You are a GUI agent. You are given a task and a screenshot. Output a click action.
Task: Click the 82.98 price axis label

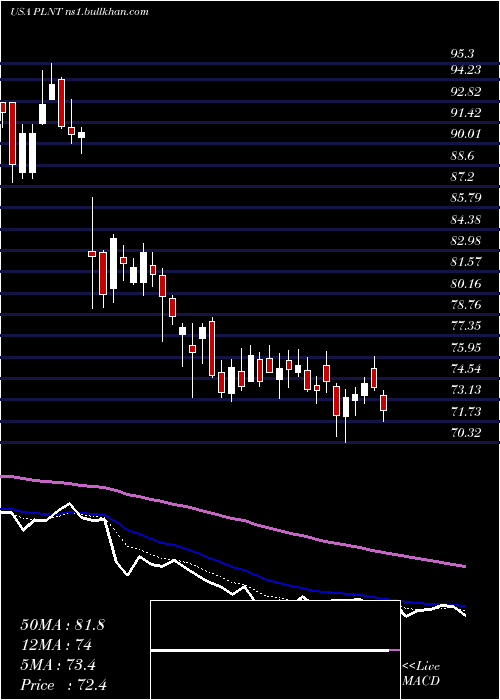[467, 241]
